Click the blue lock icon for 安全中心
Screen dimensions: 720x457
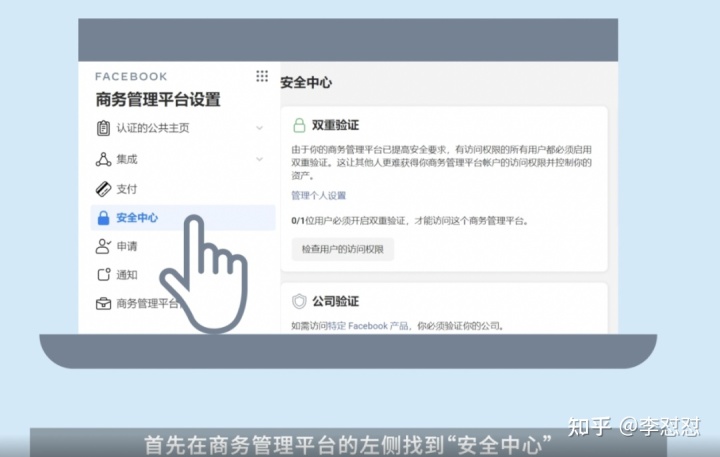click(x=104, y=218)
